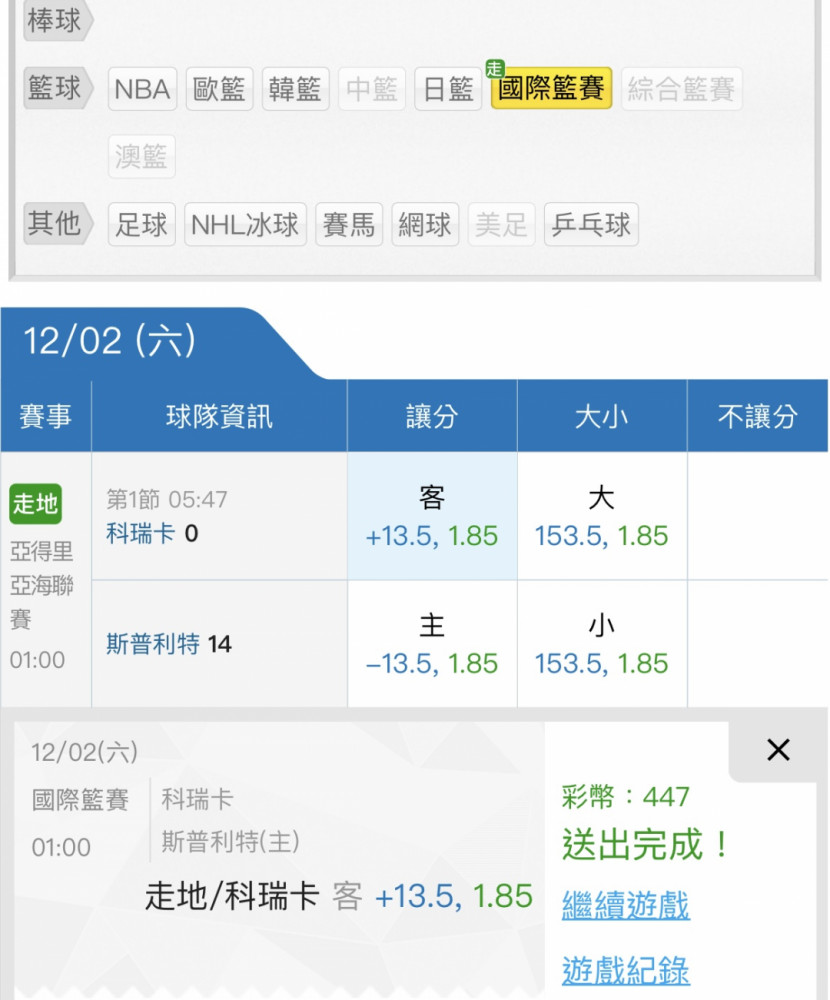Image resolution: width=830 pixels, height=1000 pixels.
Task: Click the 籃球 category label
Action: point(58,87)
